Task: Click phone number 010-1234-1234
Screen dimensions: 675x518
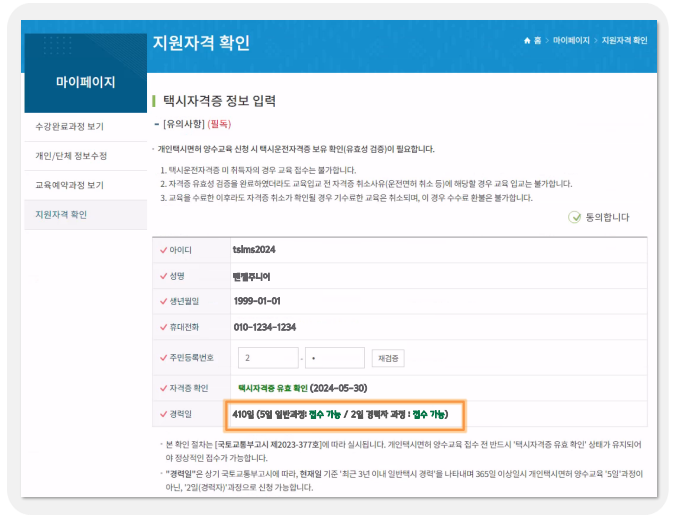Action: (265, 327)
